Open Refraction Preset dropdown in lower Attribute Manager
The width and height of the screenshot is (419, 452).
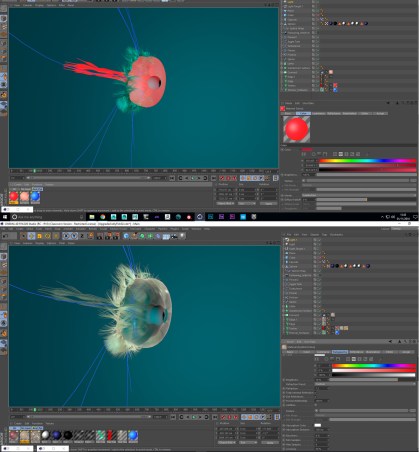365,384
